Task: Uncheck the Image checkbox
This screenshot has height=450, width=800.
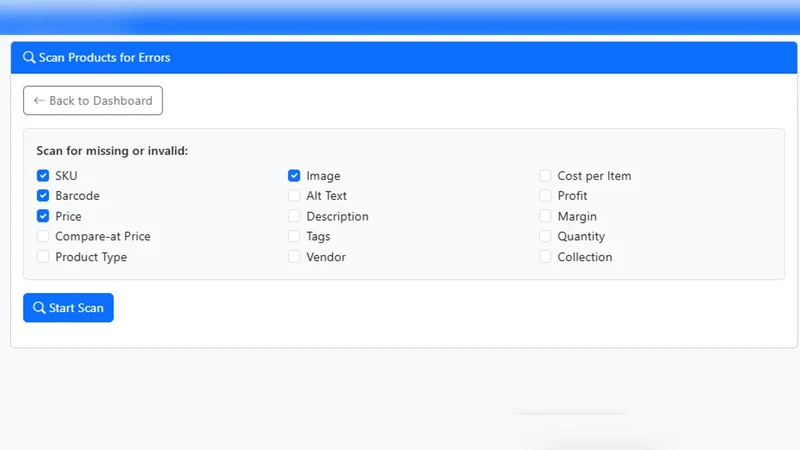Action: click(294, 176)
